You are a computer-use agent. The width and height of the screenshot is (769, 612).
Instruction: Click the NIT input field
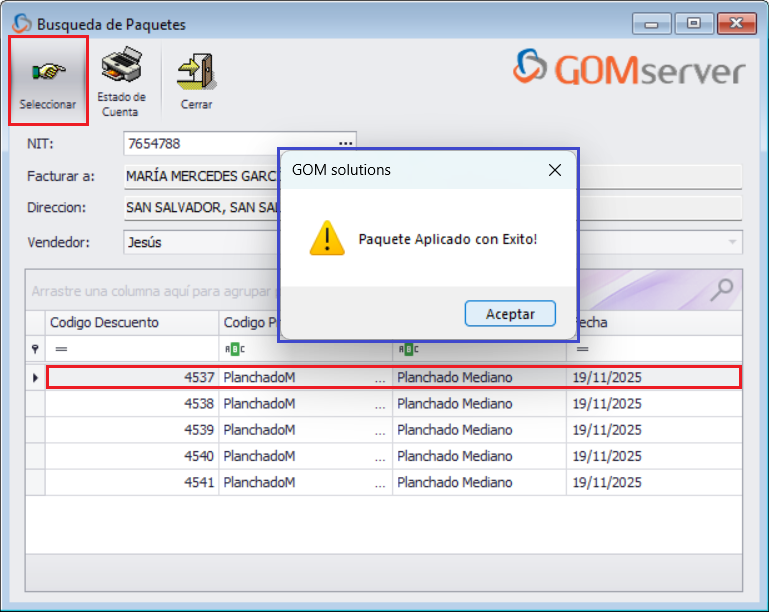pyautogui.click(x=229, y=144)
